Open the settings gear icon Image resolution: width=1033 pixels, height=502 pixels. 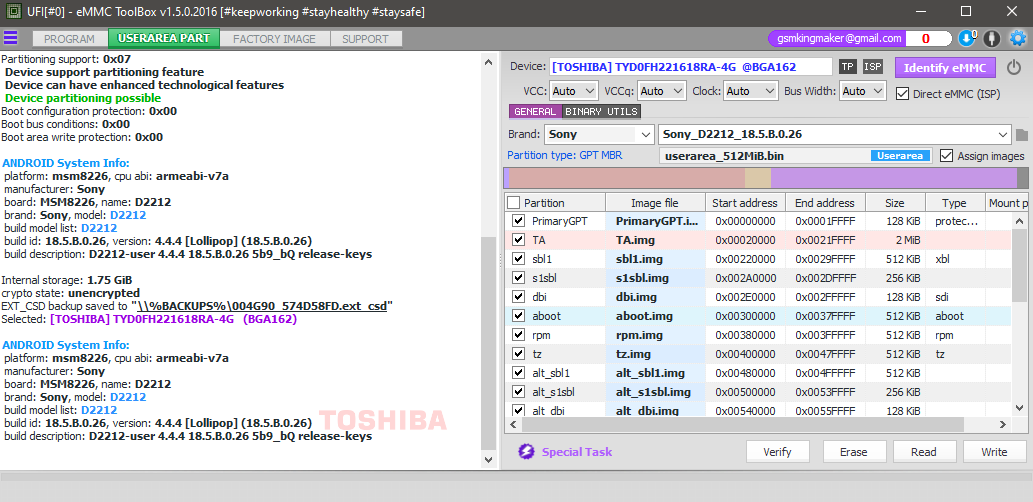[1017, 38]
